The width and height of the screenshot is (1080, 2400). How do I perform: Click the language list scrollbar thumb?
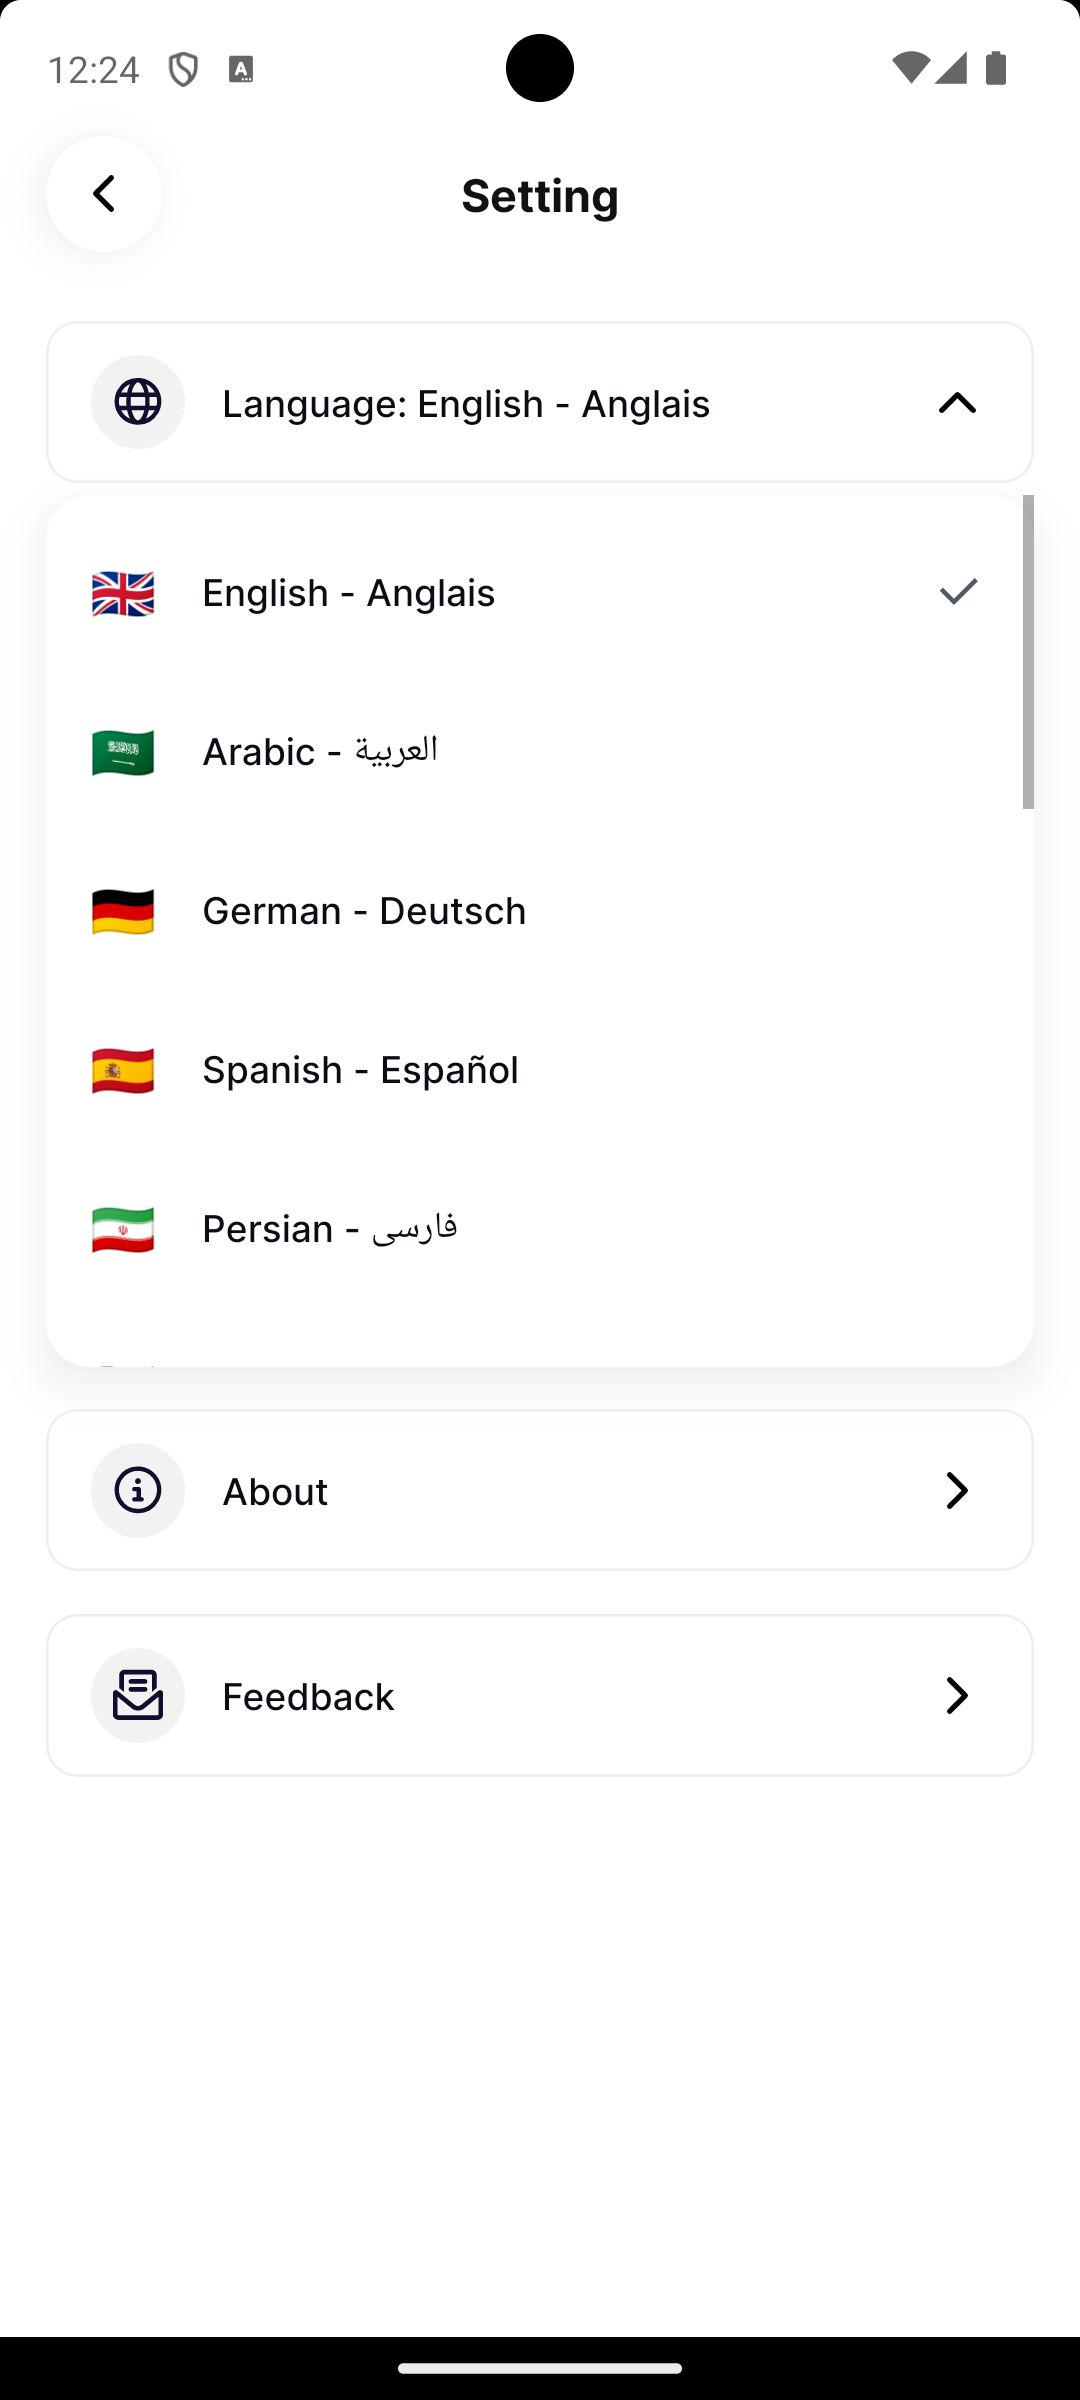[1028, 651]
